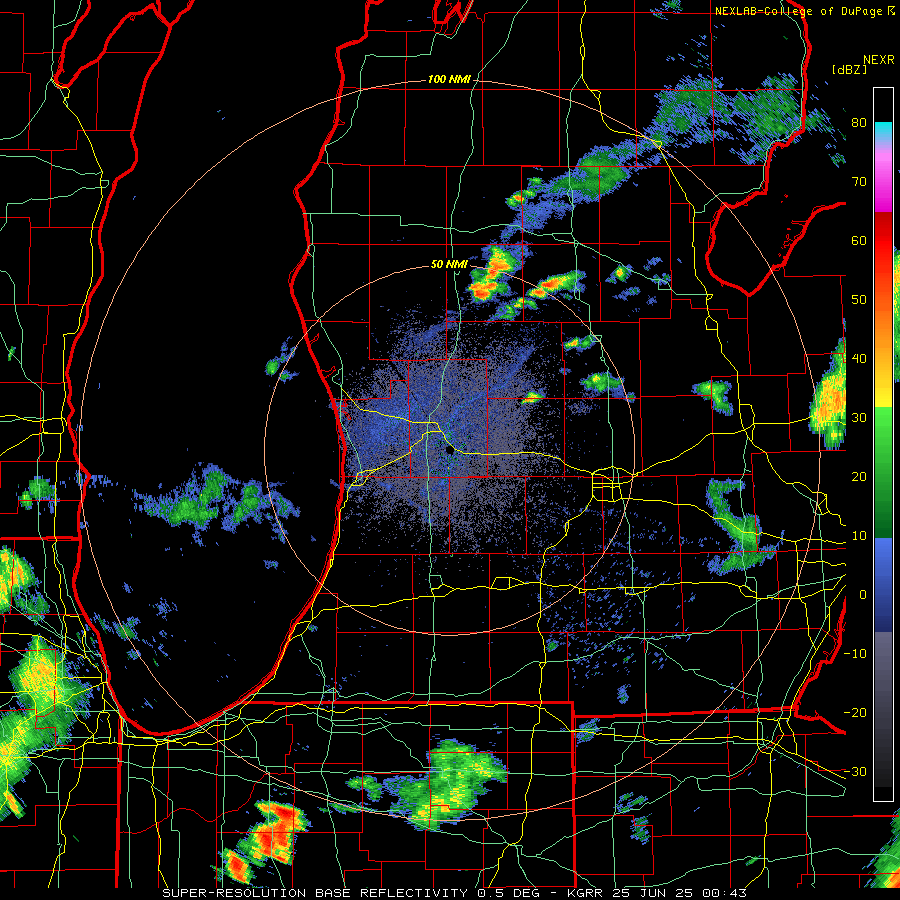Click the -20 value on the dBZ scale
Image resolution: width=900 pixels, height=900 pixels.
click(x=855, y=713)
